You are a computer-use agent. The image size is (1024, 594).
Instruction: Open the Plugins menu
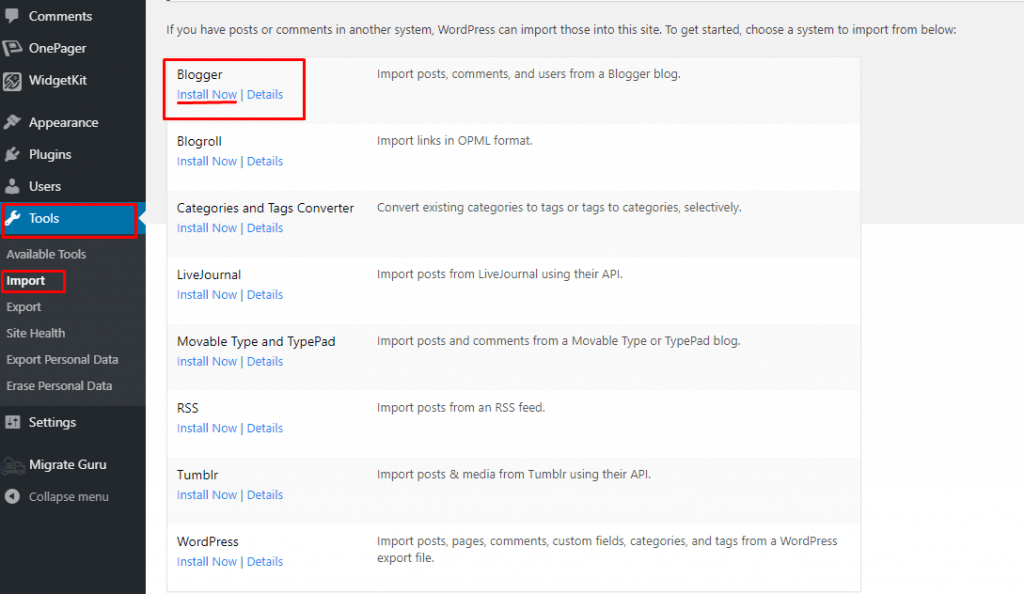[x=50, y=155]
